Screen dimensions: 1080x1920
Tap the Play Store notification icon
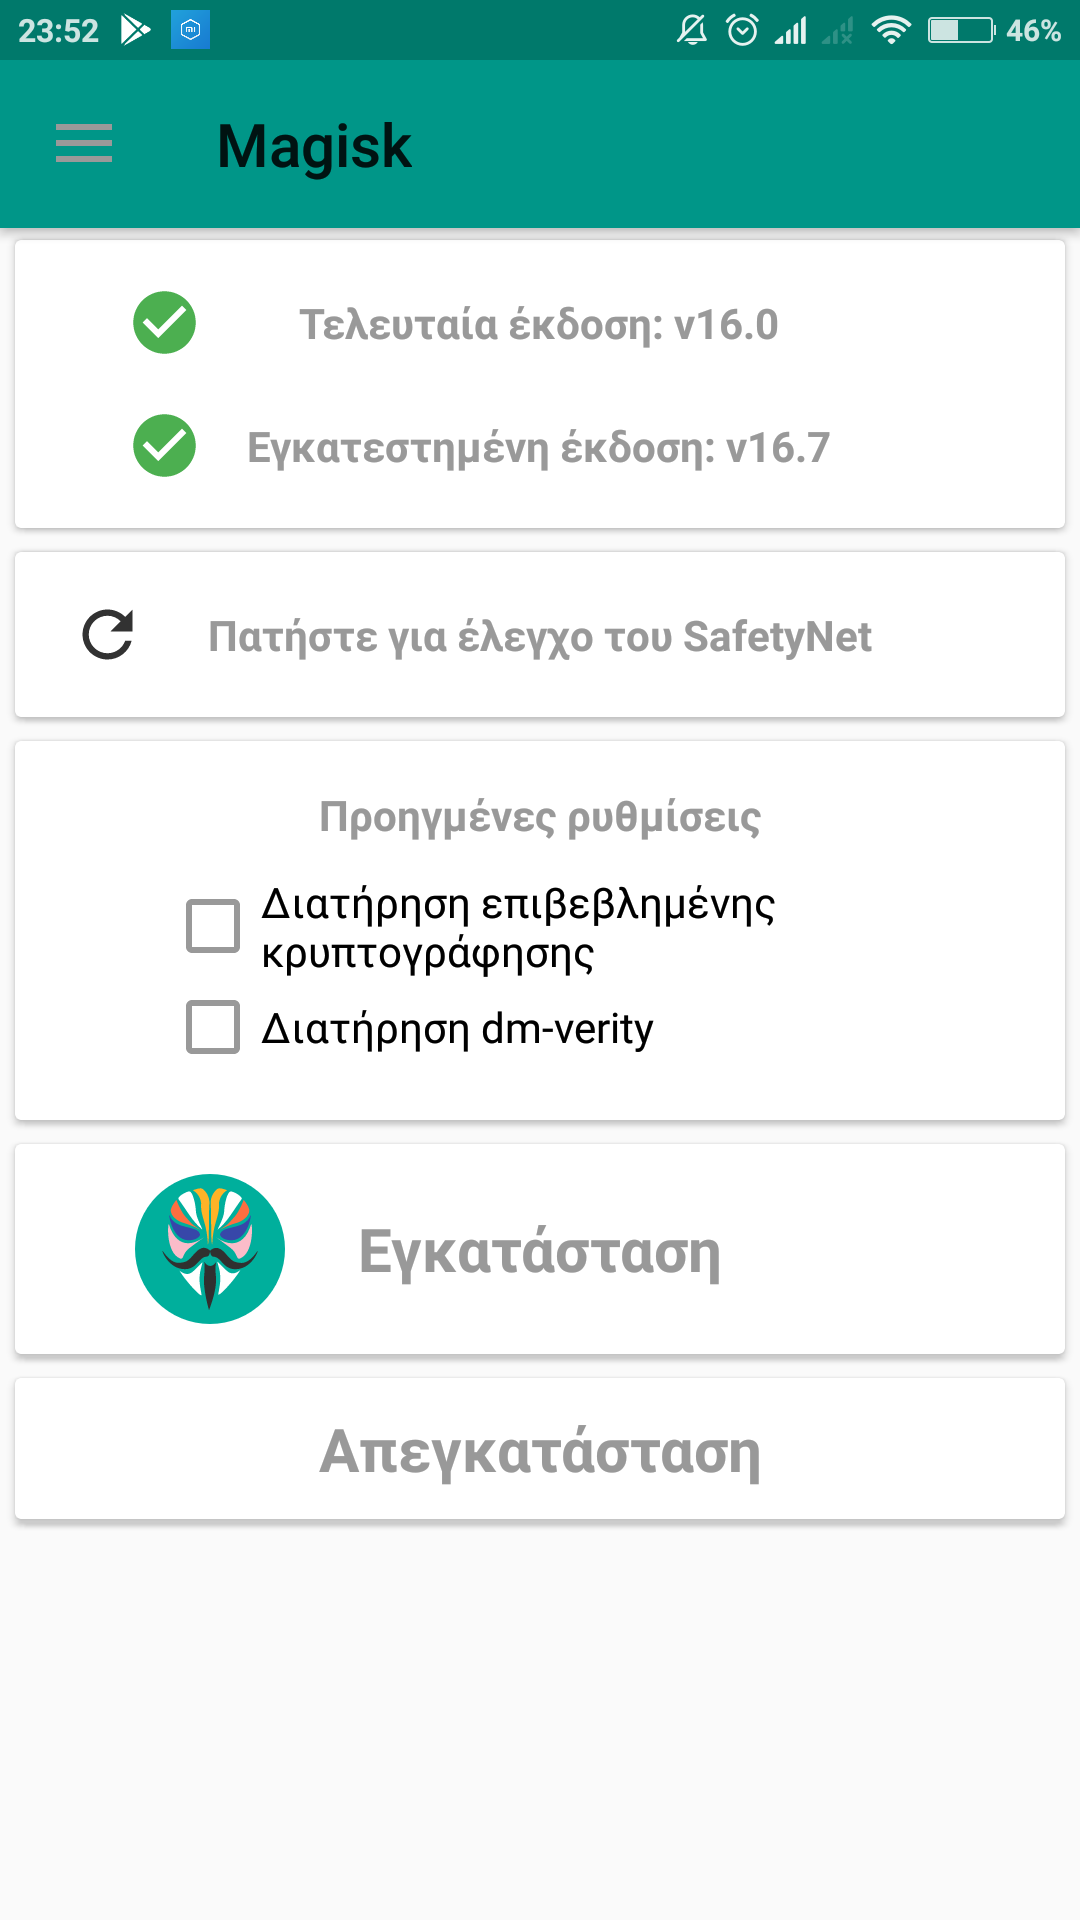(x=135, y=30)
